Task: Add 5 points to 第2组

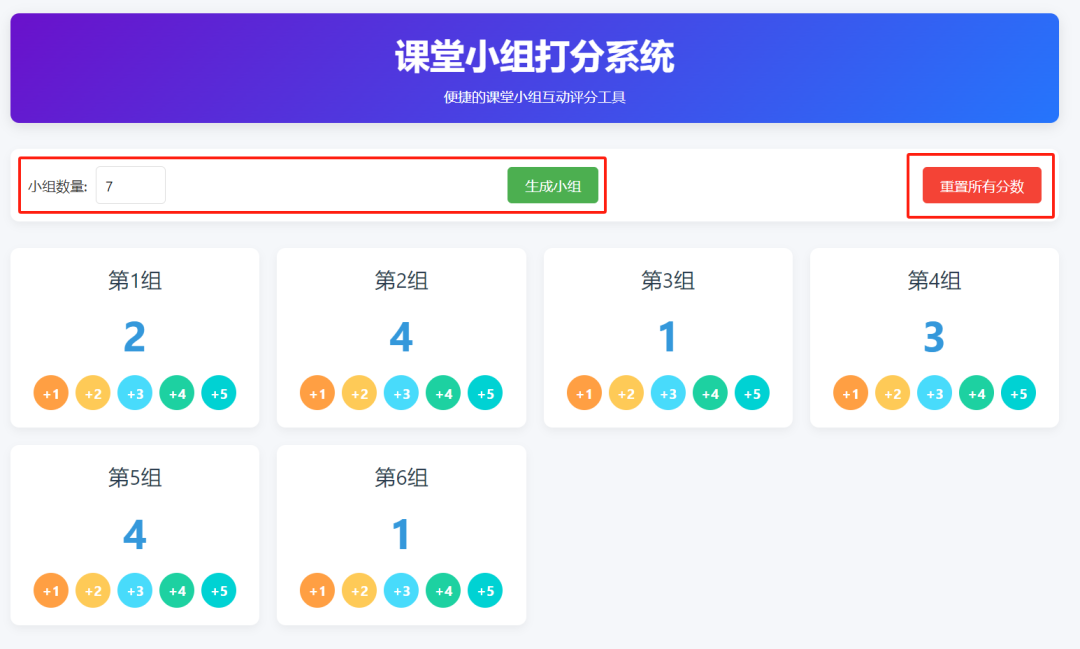Action: pyautogui.click(x=485, y=393)
